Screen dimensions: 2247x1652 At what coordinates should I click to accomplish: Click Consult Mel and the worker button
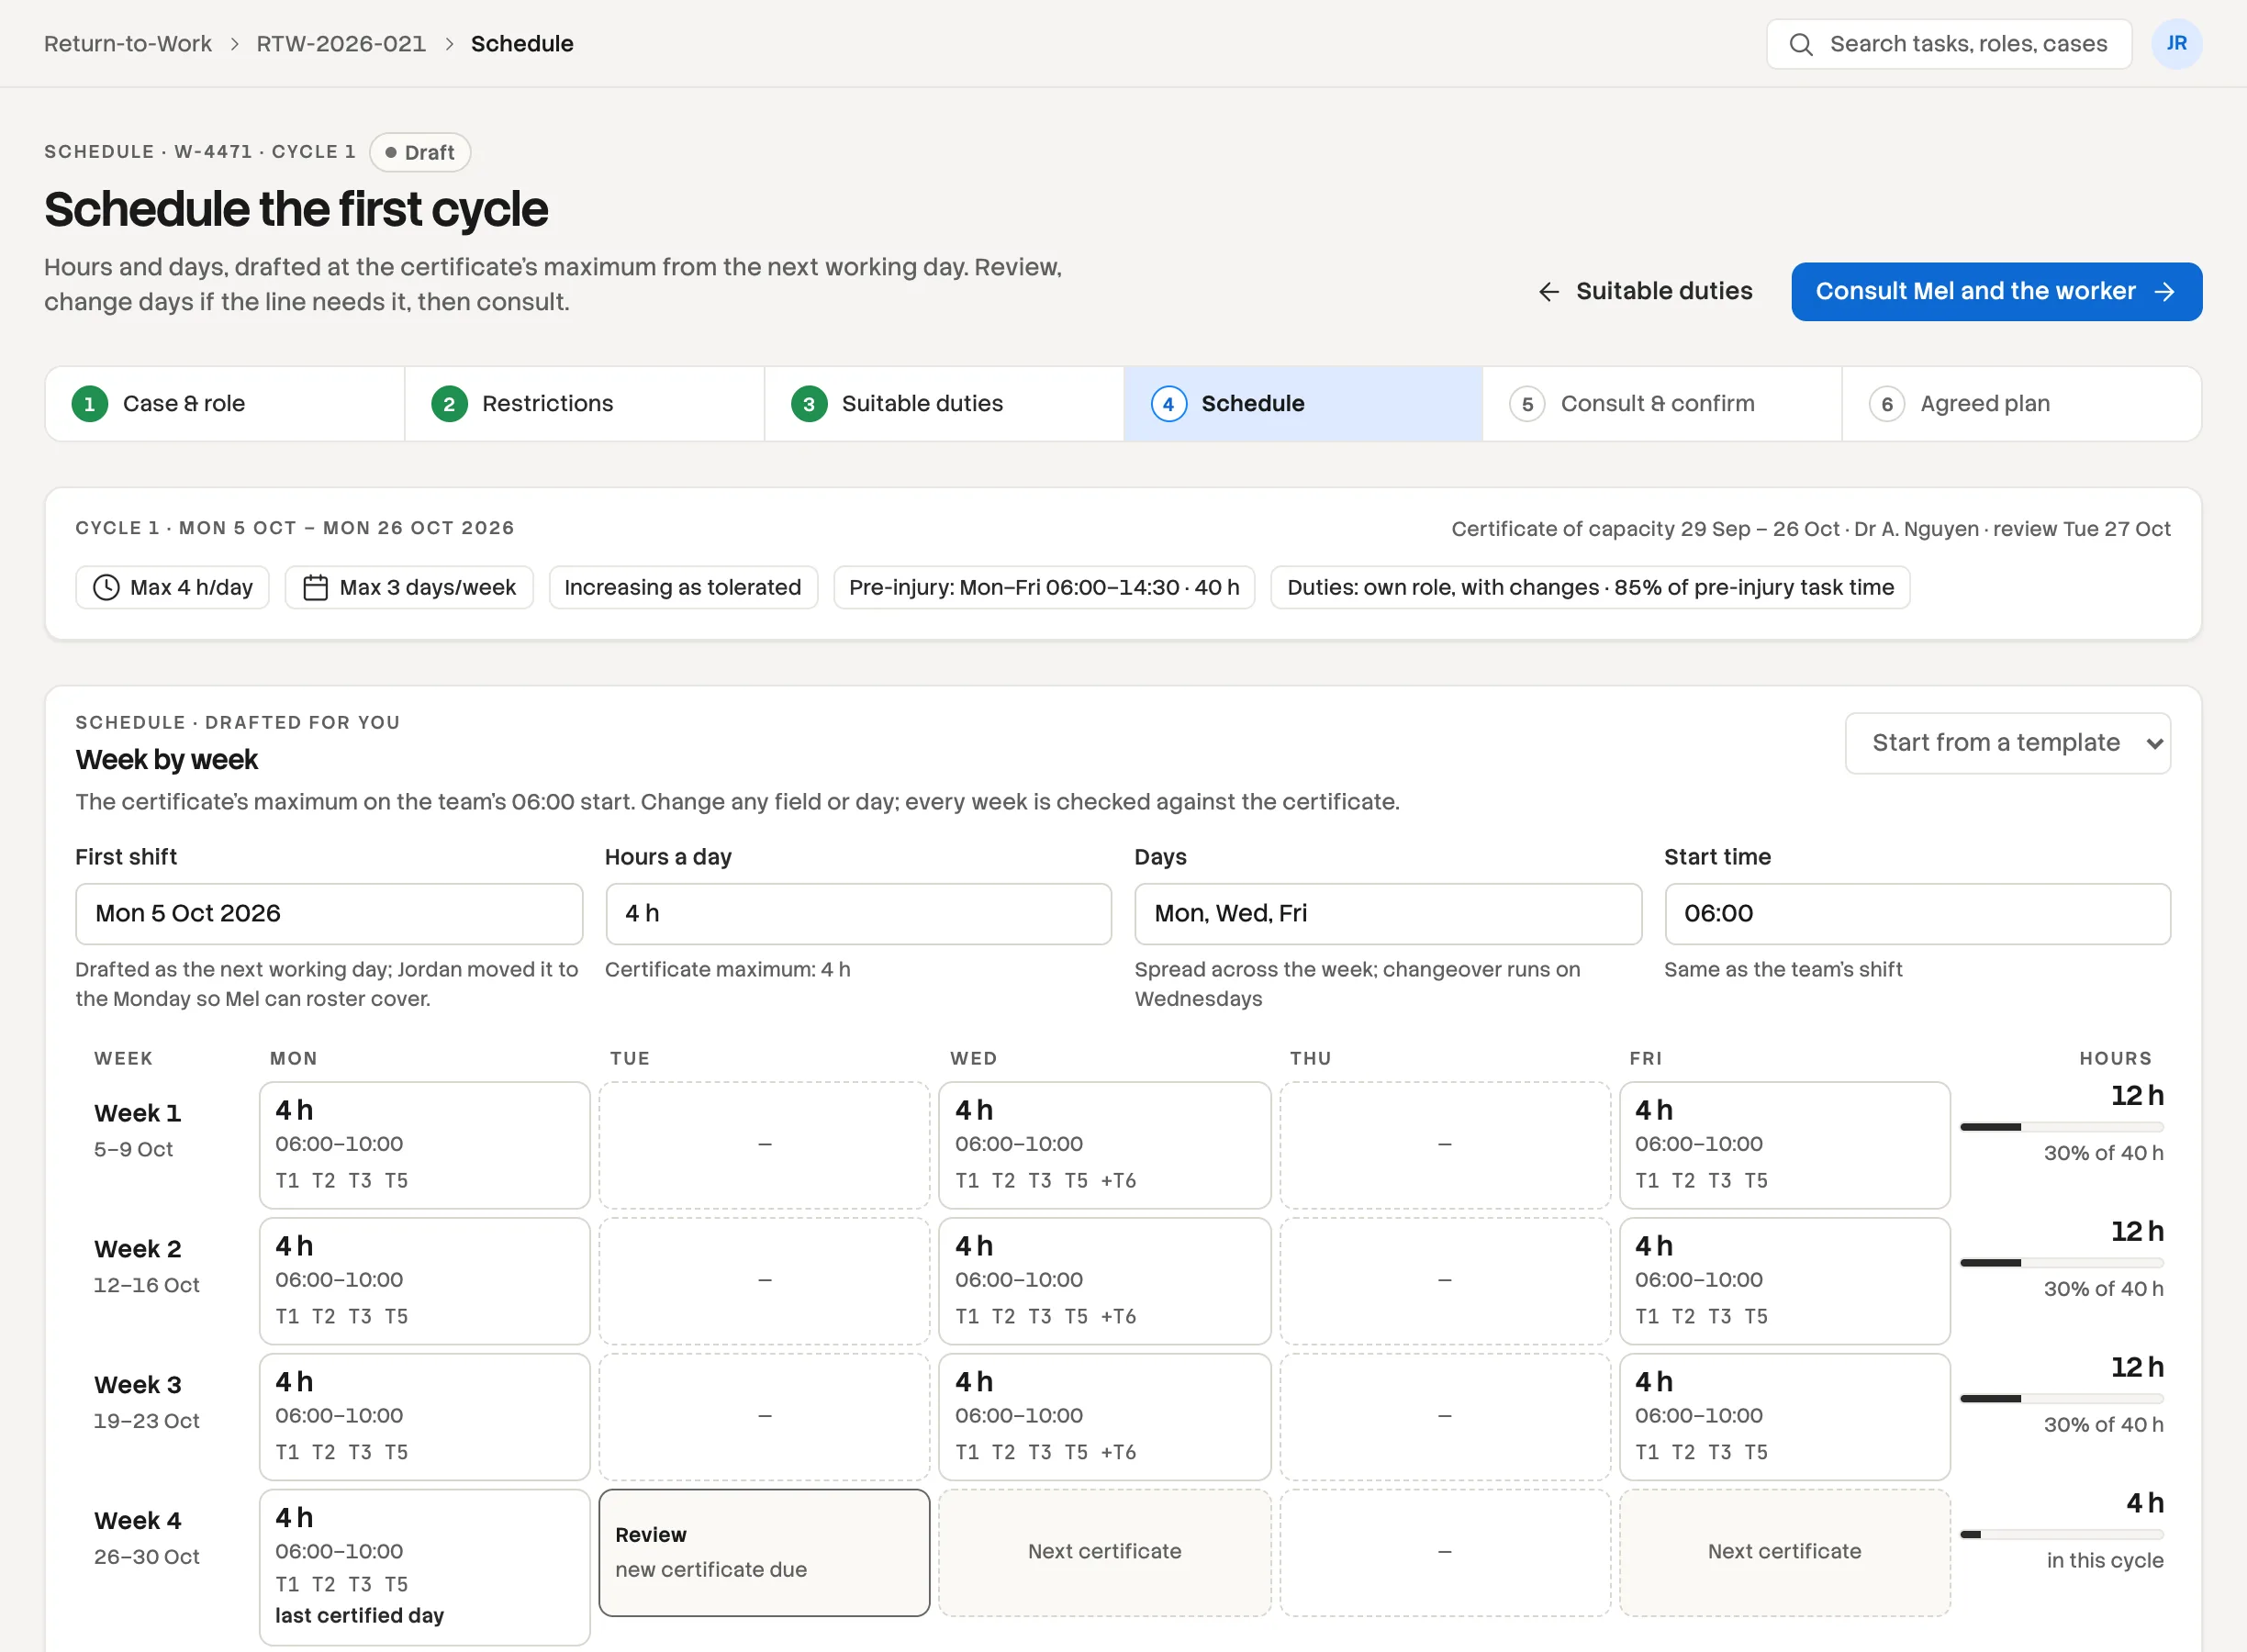point(1996,292)
